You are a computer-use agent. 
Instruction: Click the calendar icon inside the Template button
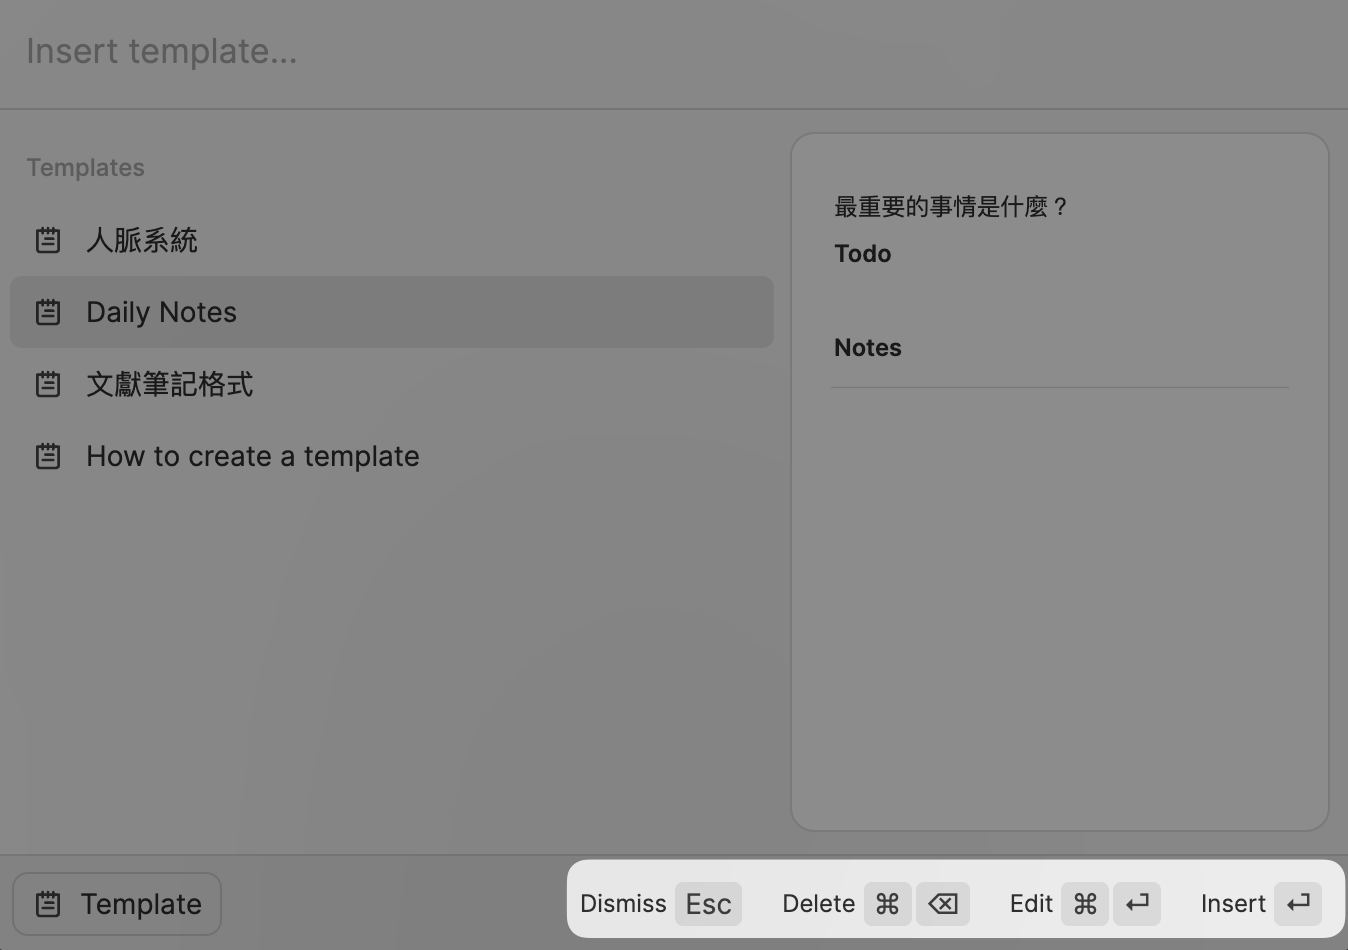tap(47, 903)
